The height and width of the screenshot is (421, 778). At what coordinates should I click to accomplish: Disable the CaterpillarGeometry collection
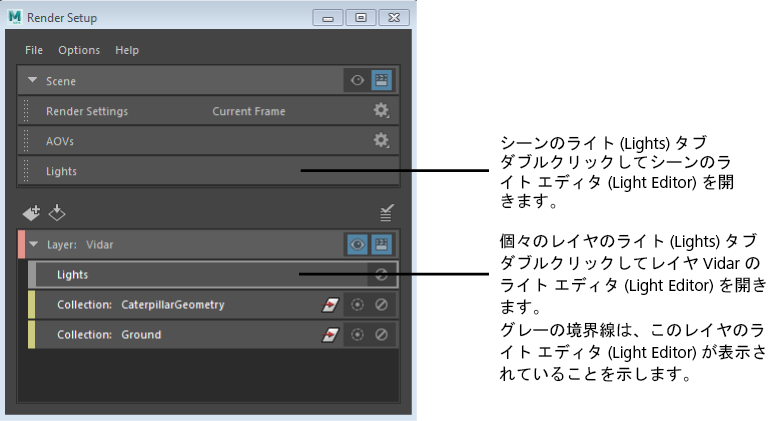click(x=381, y=305)
